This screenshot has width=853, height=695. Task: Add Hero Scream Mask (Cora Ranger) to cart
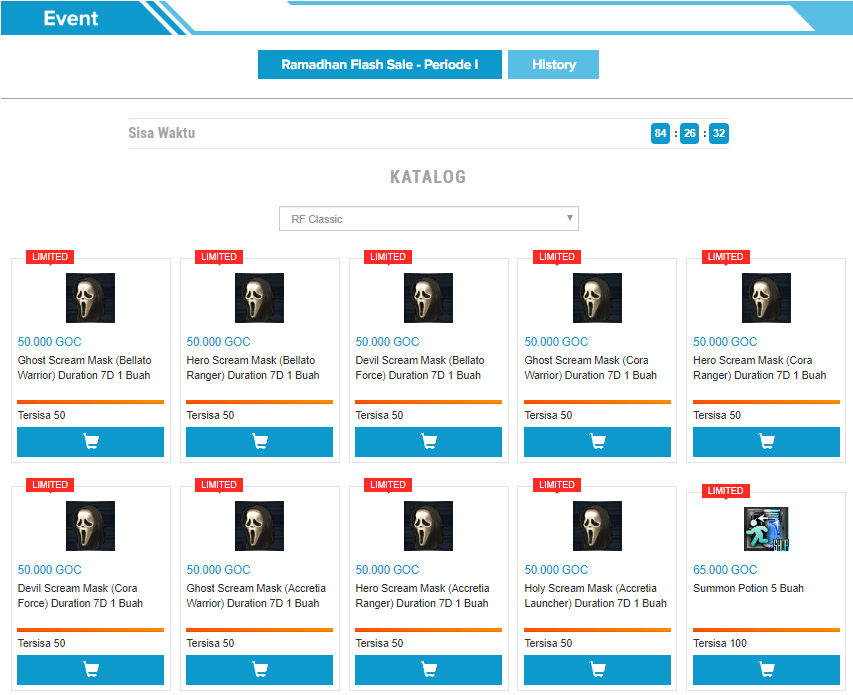pos(766,442)
